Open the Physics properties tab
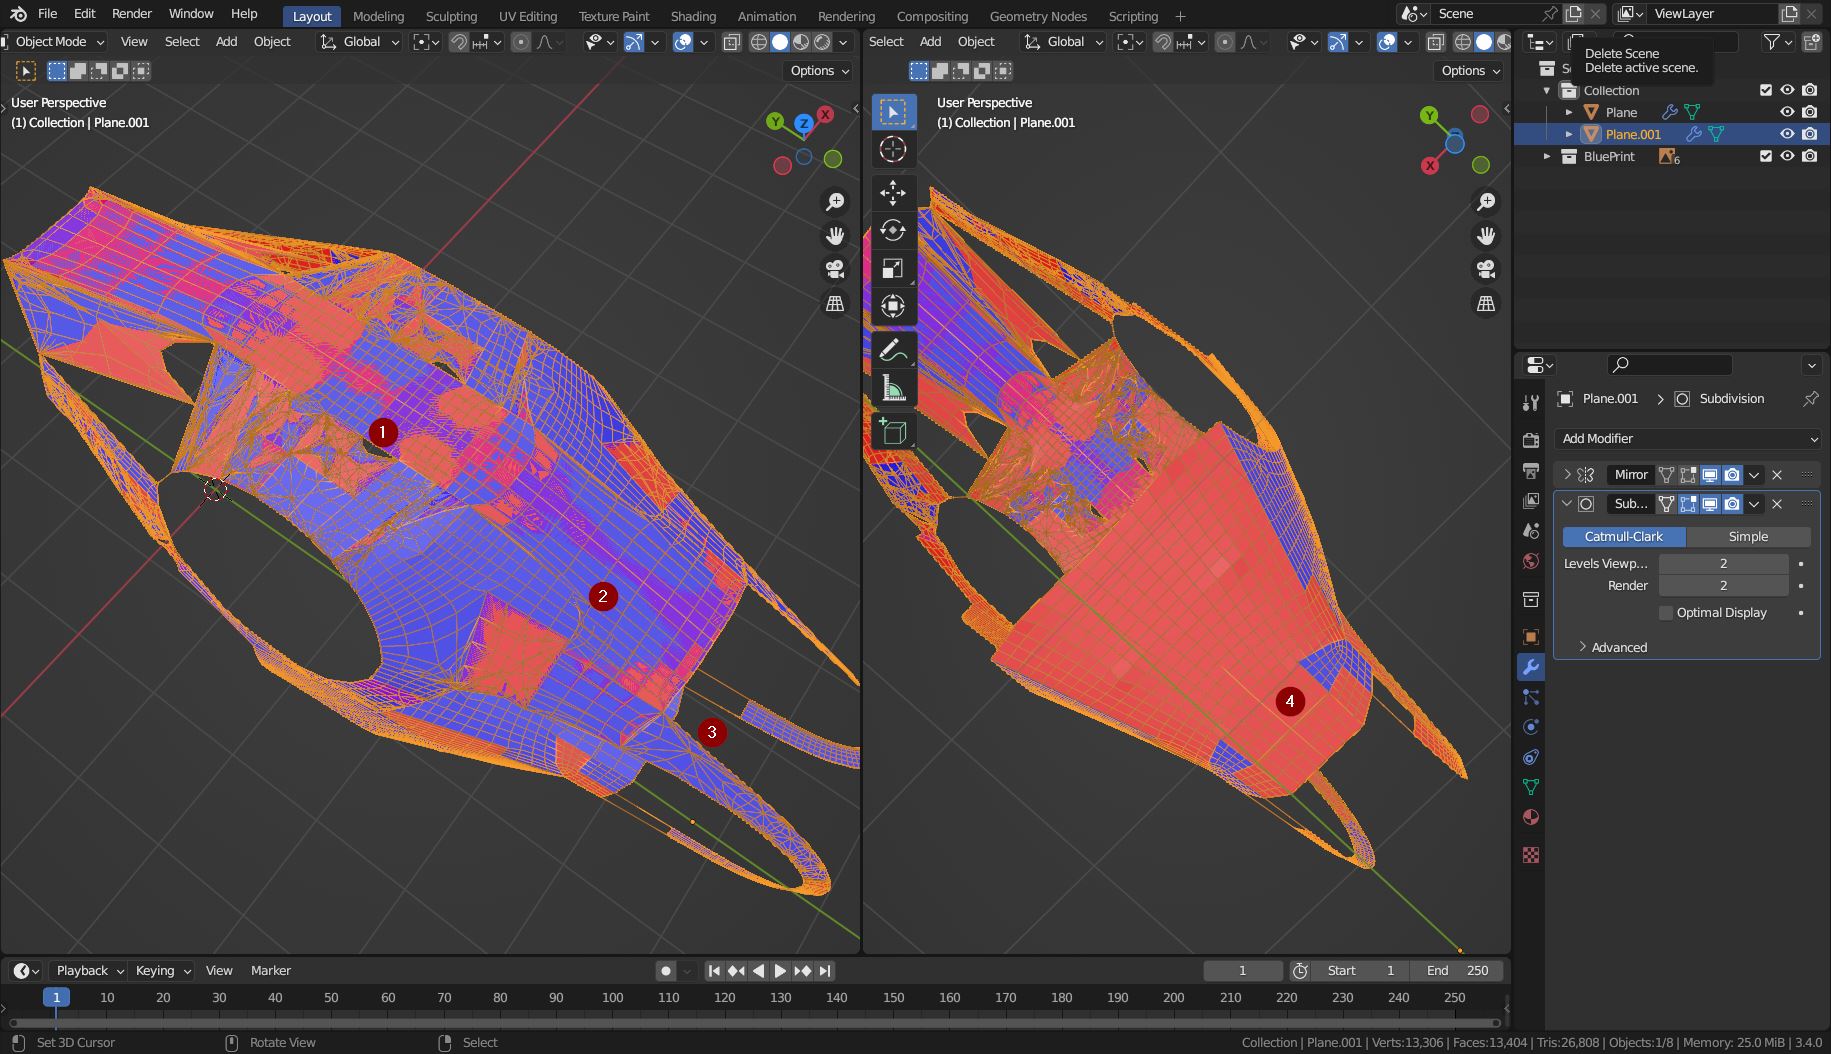This screenshot has width=1831, height=1054. [x=1530, y=727]
